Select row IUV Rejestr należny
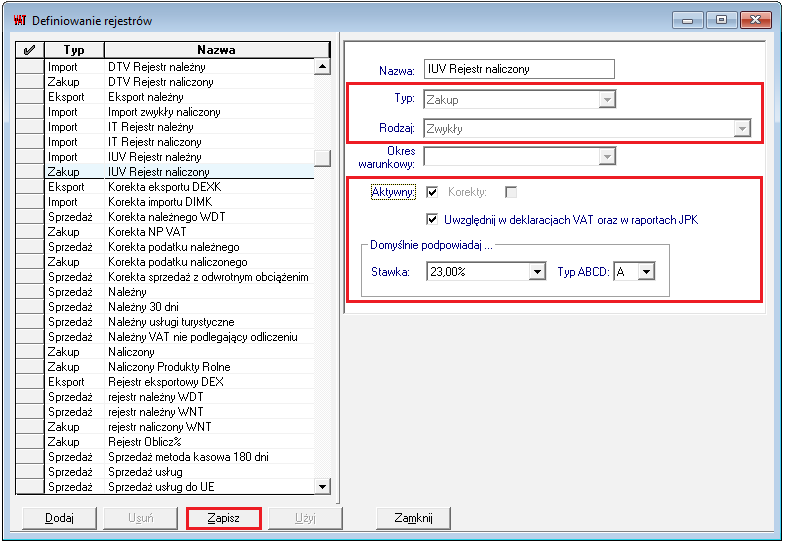This screenshot has height=544, width=786. [165, 157]
